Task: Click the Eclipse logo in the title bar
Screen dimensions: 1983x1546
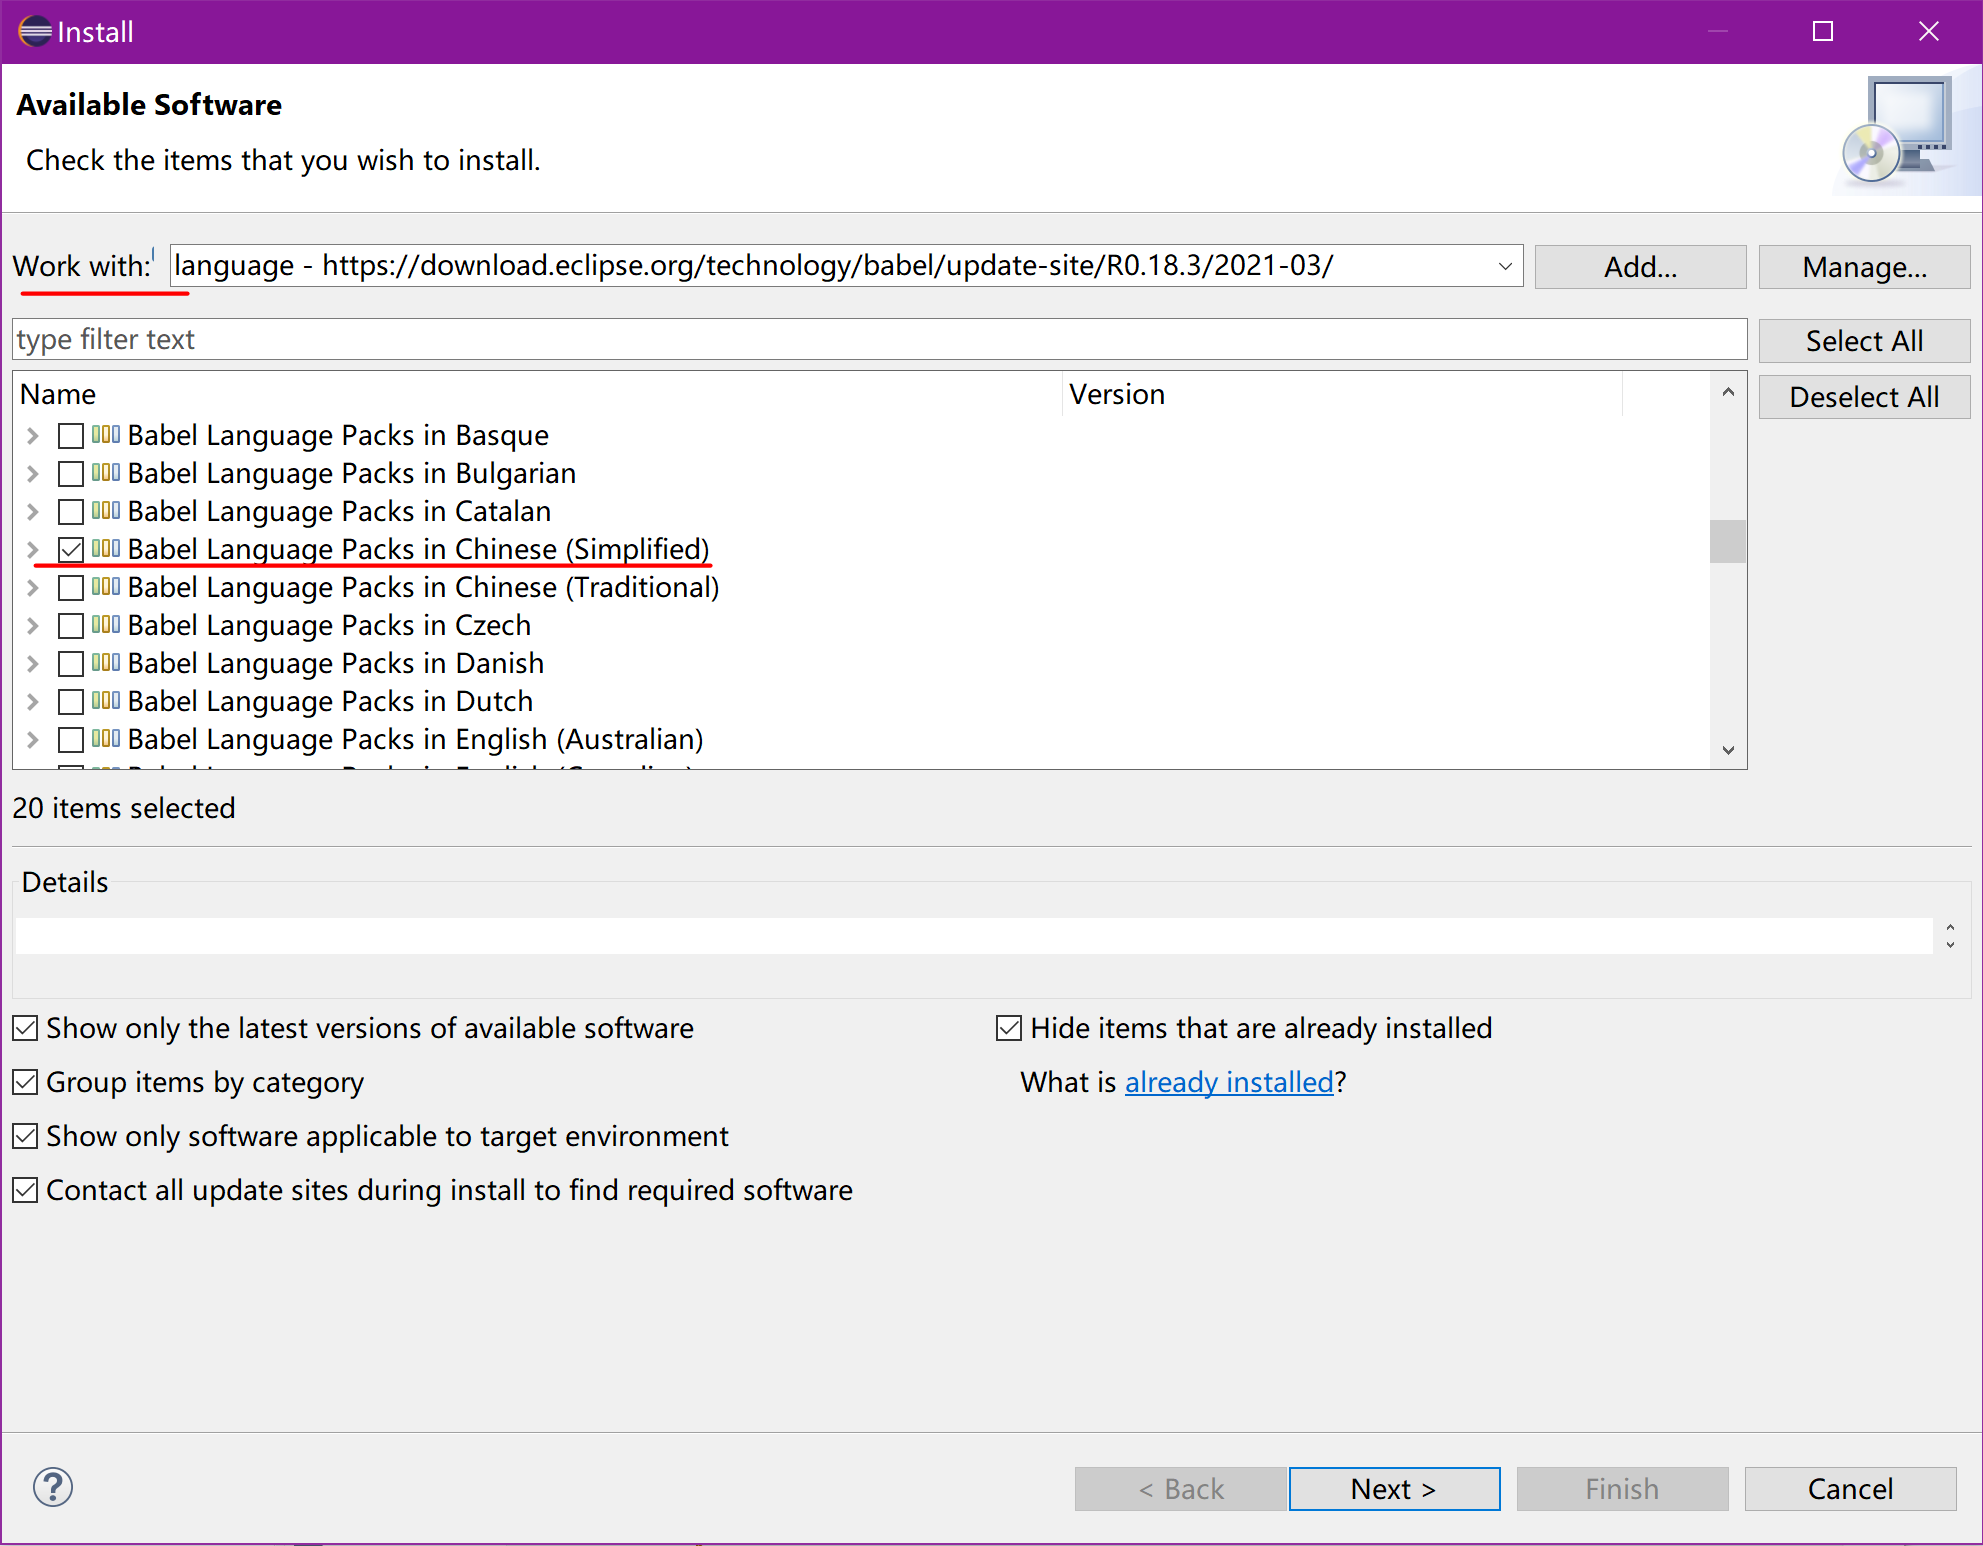Action: pyautogui.click(x=35, y=31)
